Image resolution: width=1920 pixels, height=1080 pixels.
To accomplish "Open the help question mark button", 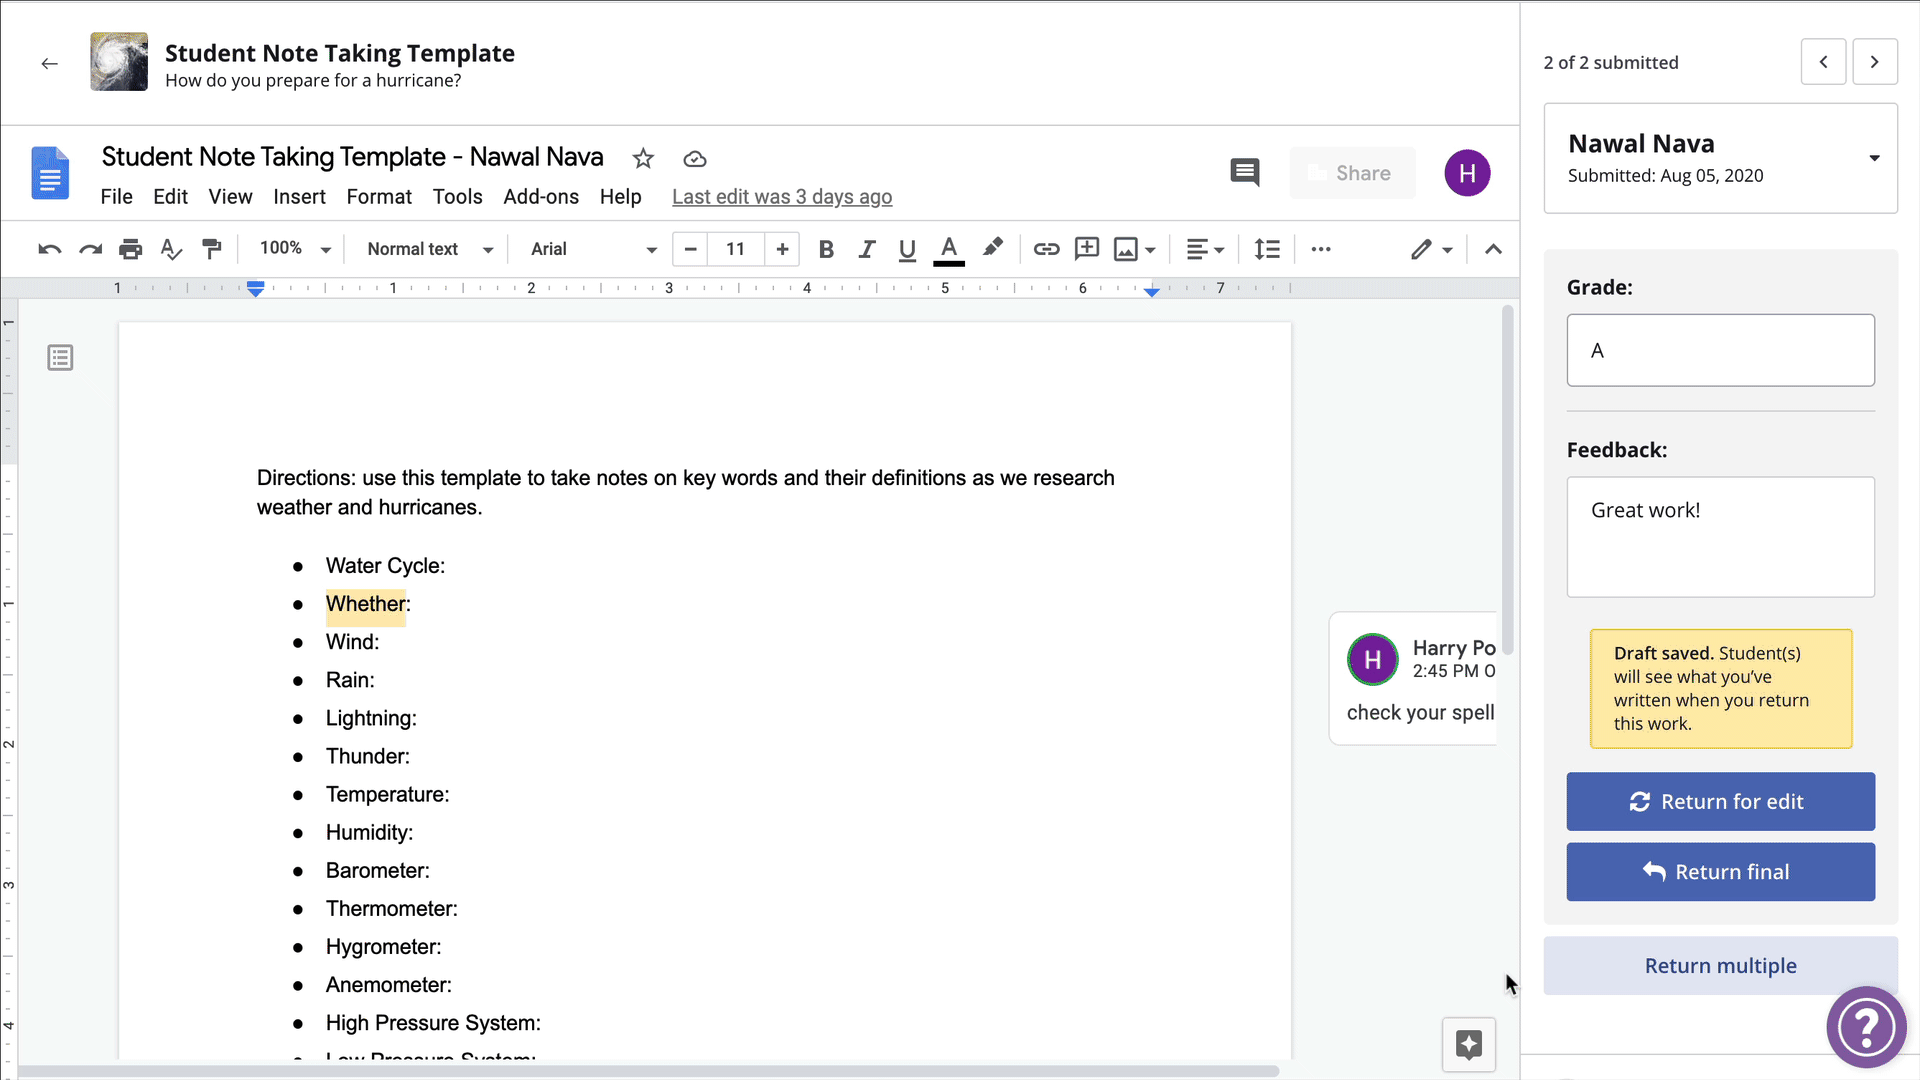I will 1866,1027.
